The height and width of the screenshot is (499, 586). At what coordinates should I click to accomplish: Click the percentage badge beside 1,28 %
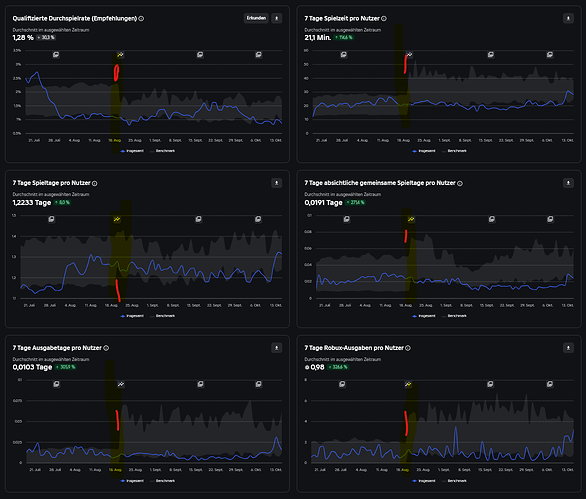pos(46,37)
